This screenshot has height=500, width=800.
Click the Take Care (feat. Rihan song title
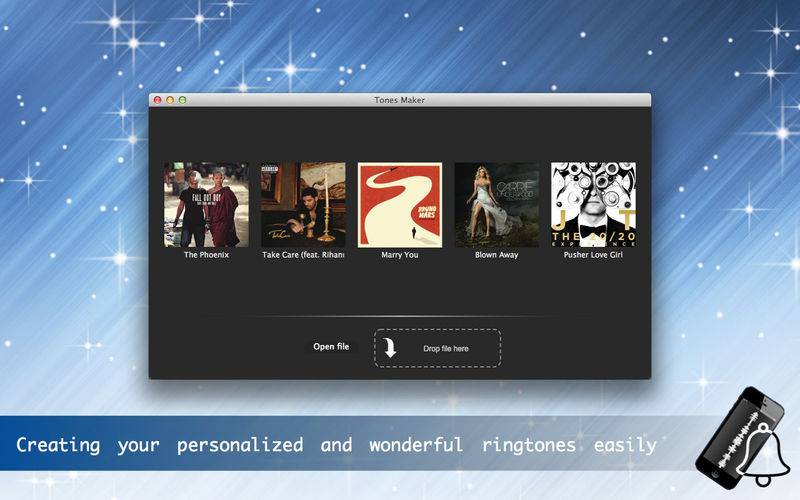point(303,255)
